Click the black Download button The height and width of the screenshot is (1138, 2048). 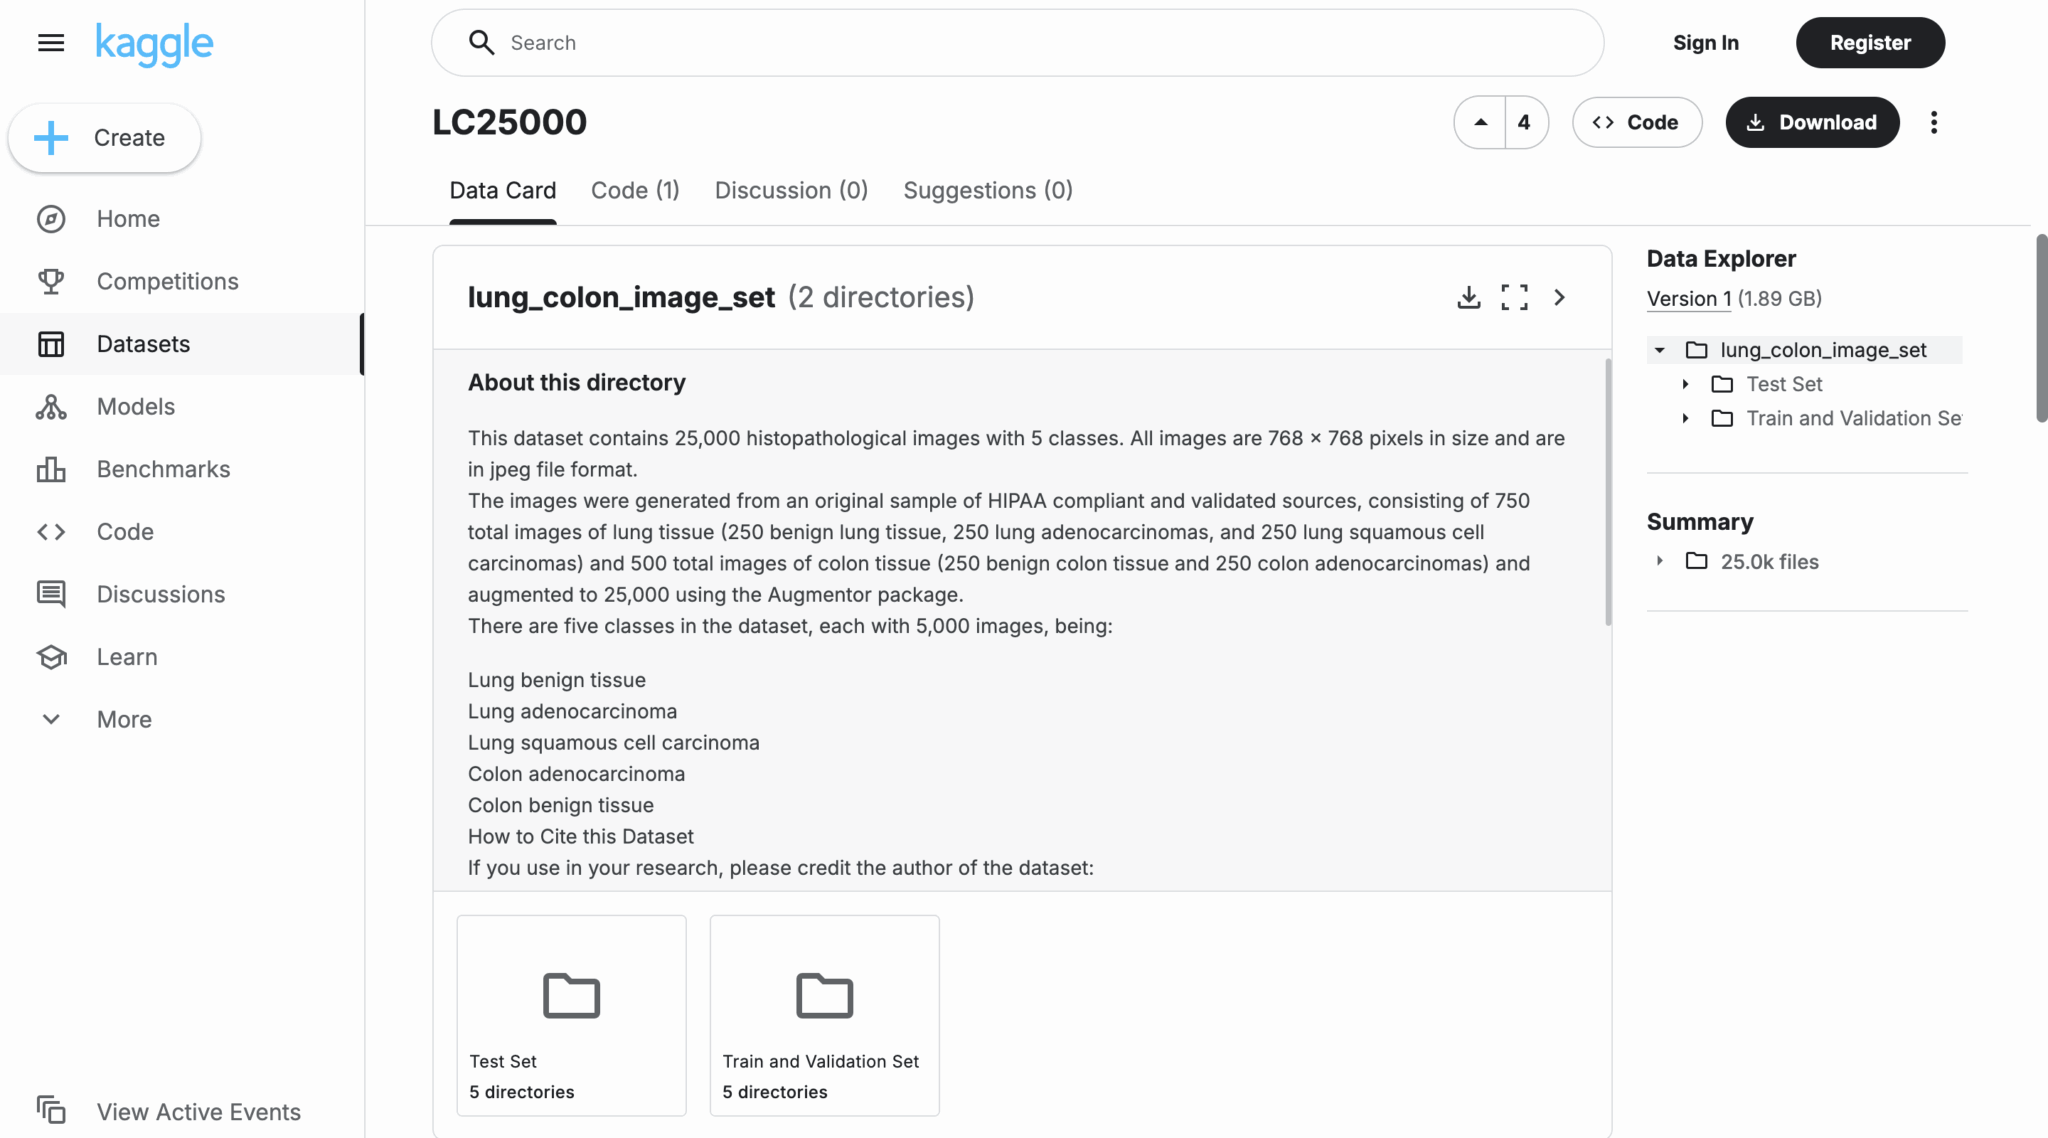(1812, 122)
